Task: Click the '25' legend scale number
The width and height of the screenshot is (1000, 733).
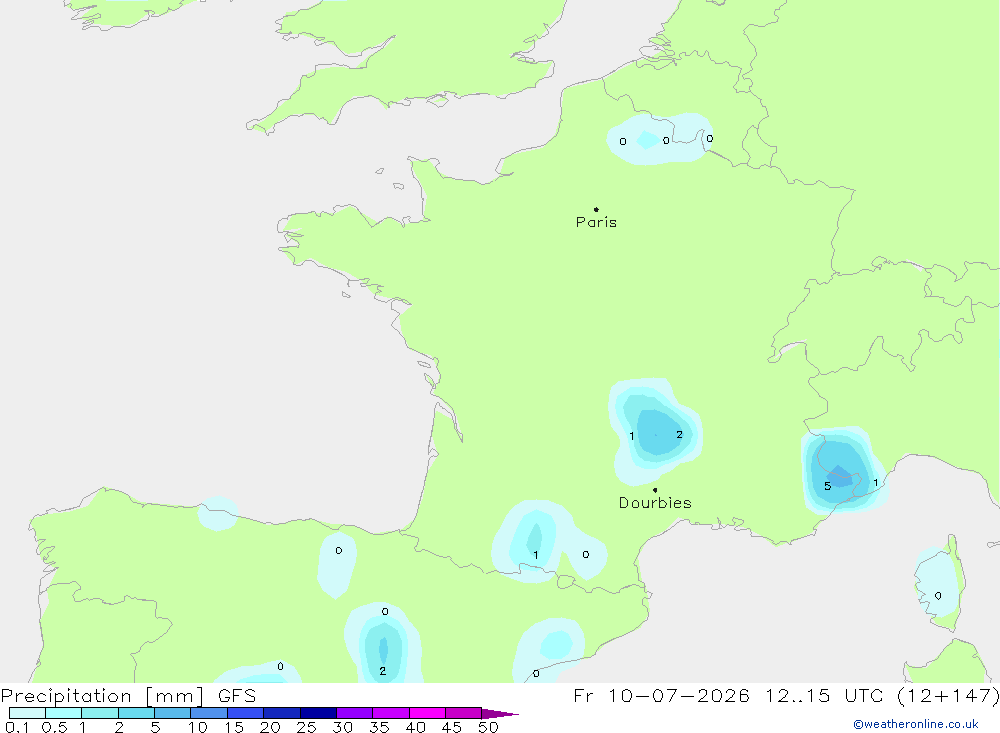Action: coord(306,727)
